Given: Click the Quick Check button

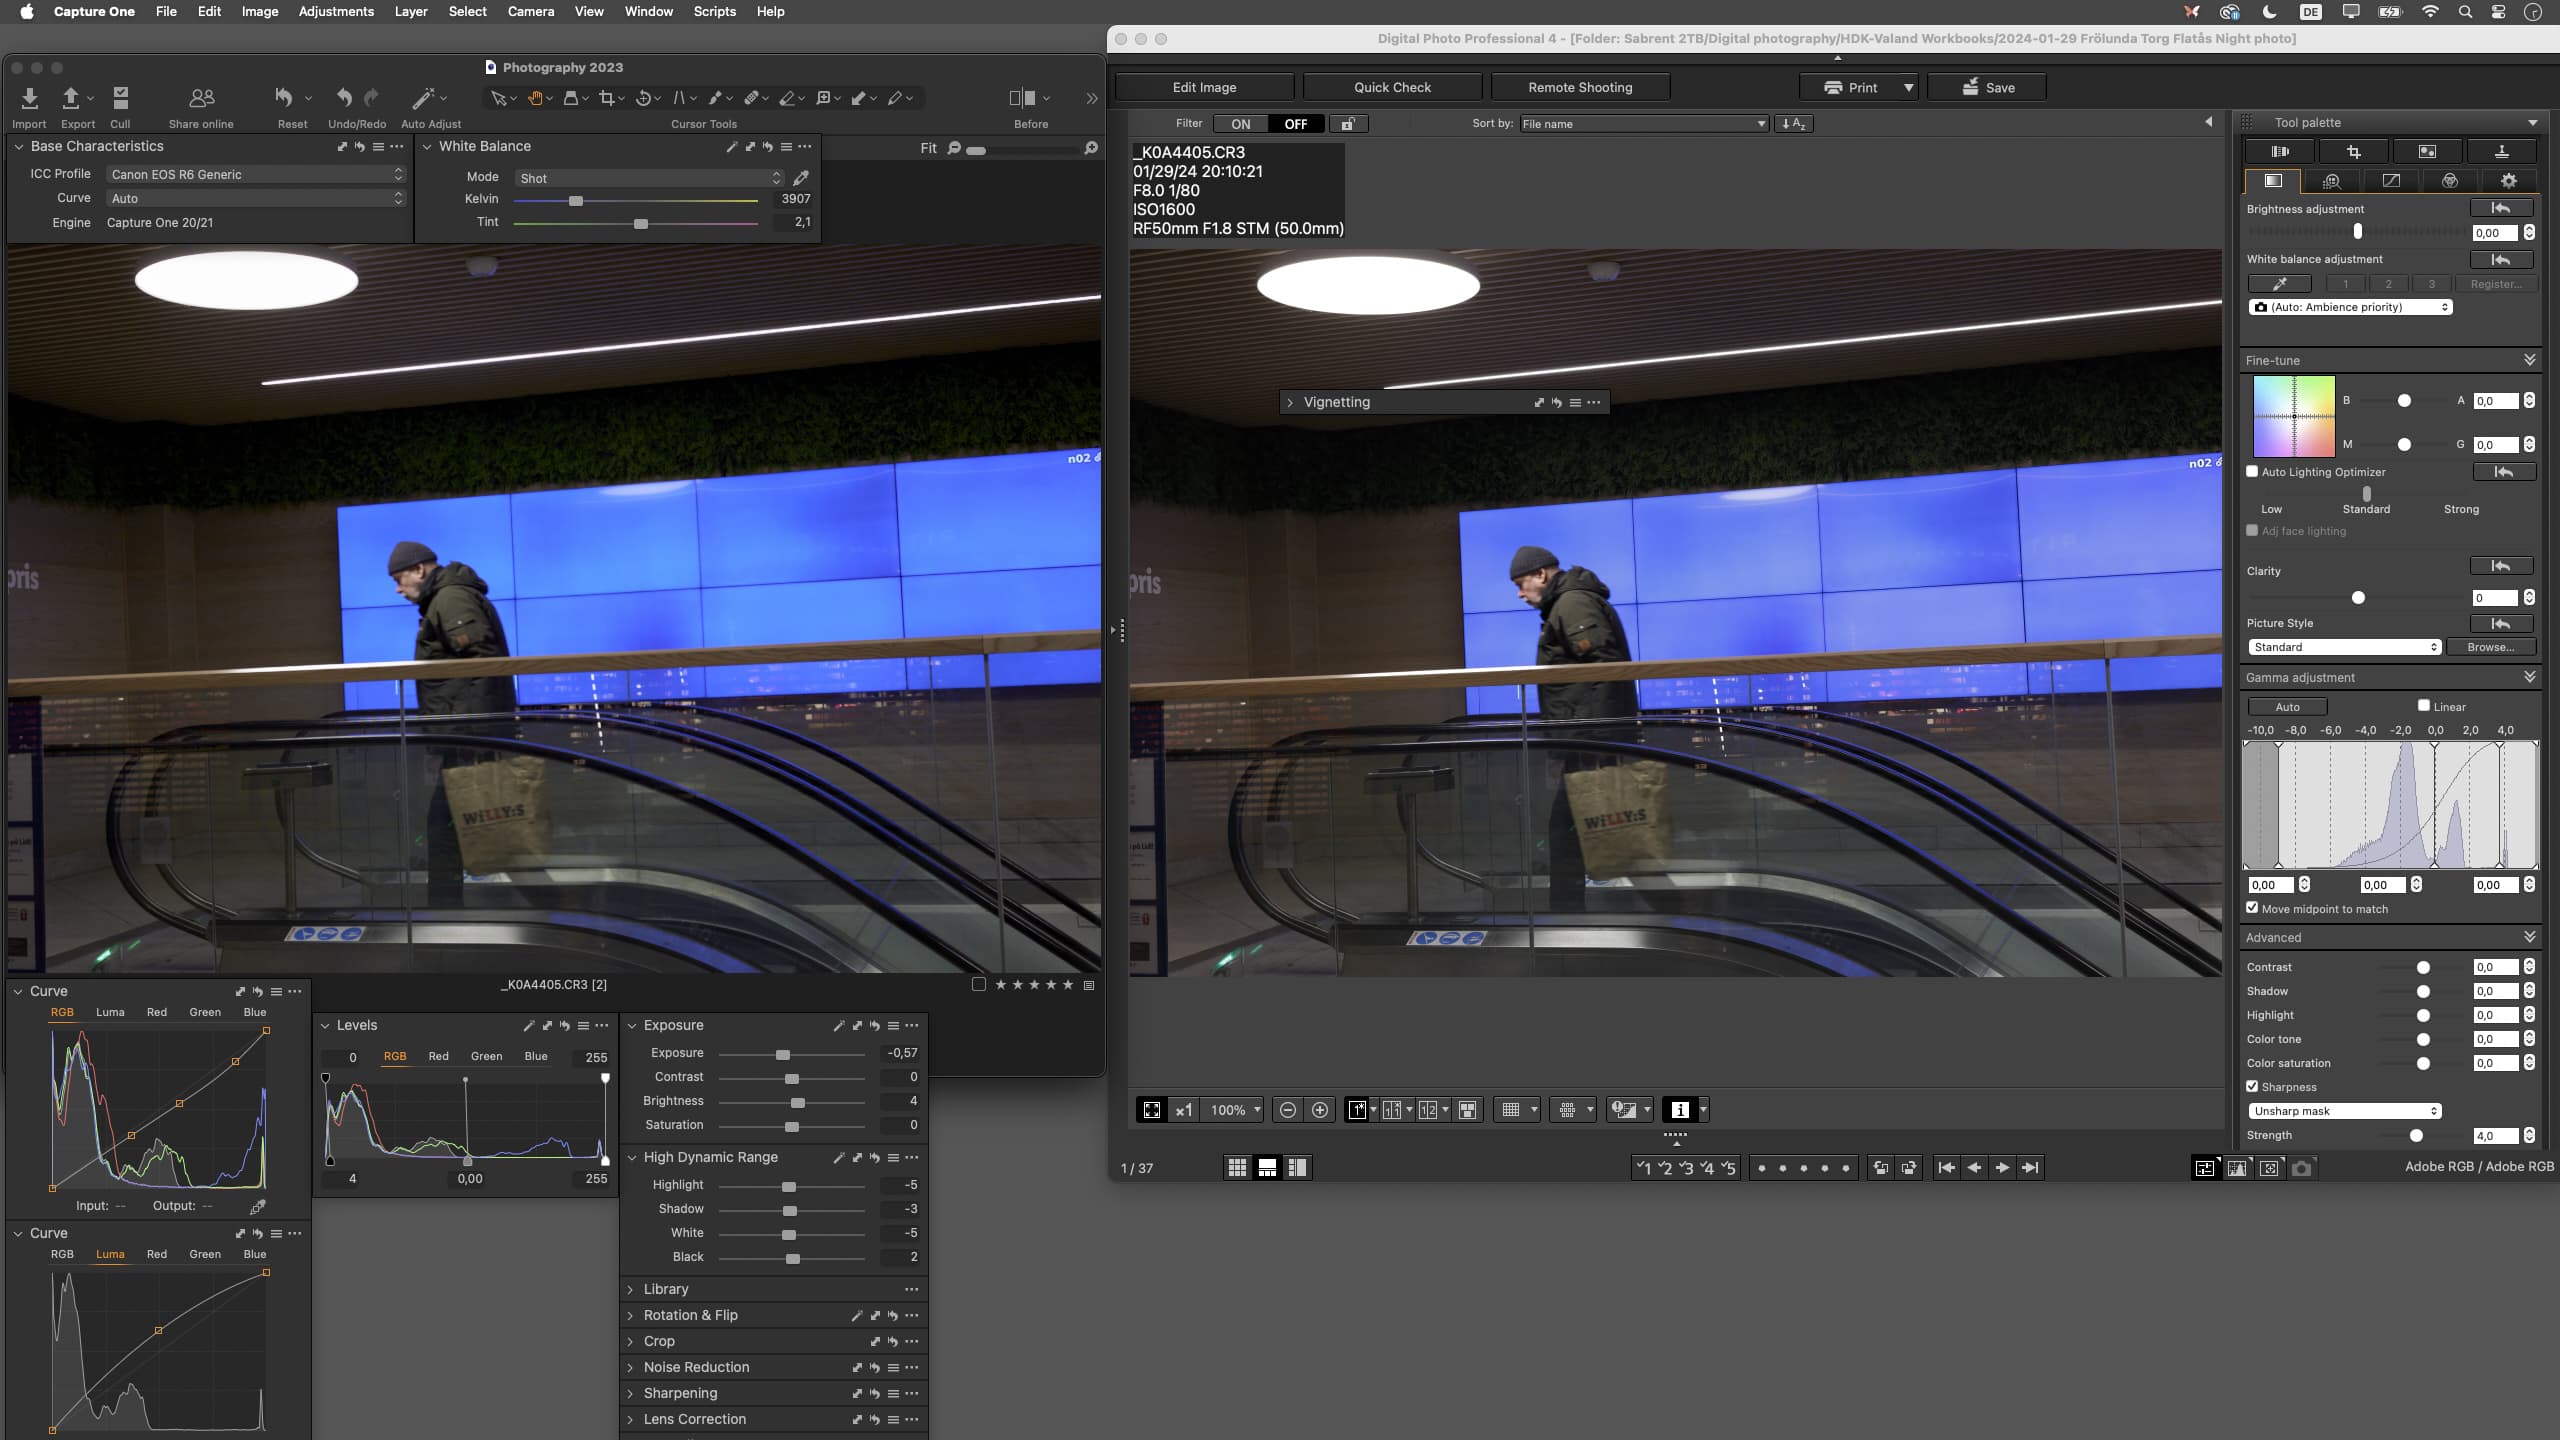Looking at the screenshot, I should 1392,87.
